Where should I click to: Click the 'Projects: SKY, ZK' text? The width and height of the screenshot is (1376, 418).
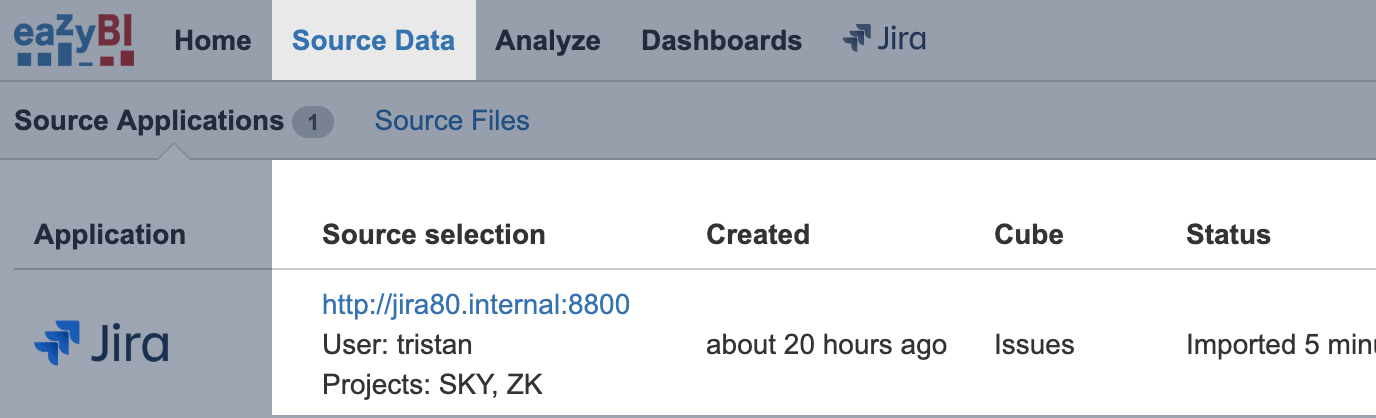tap(432, 384)
